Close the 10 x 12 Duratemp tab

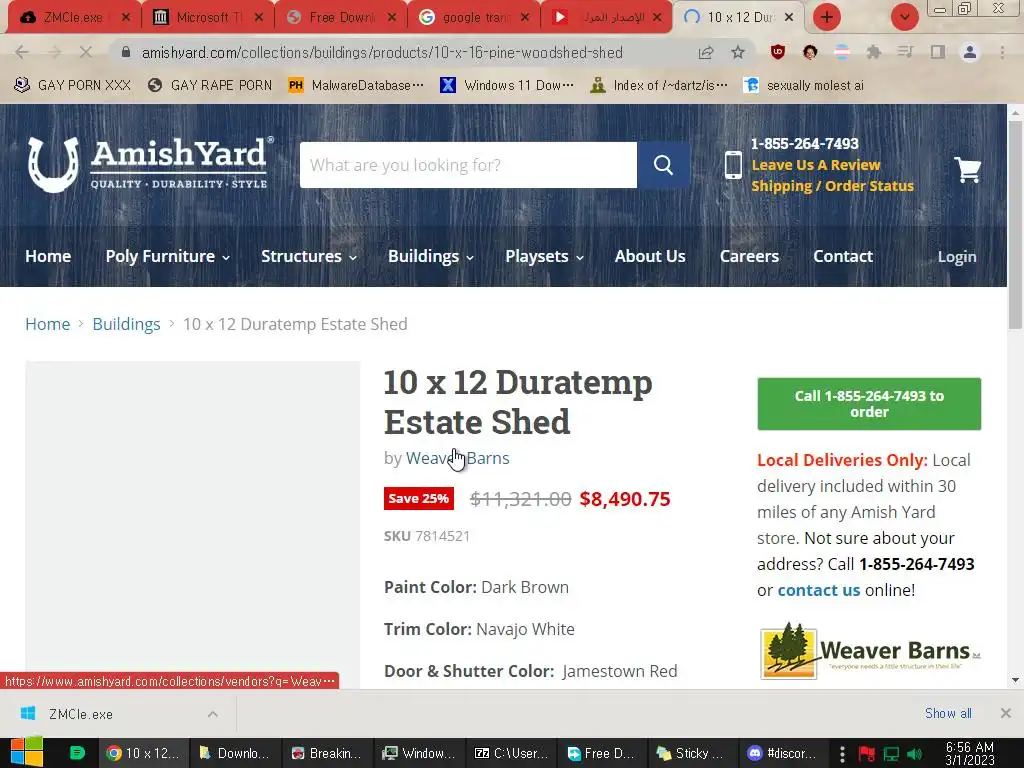(789, 17)
